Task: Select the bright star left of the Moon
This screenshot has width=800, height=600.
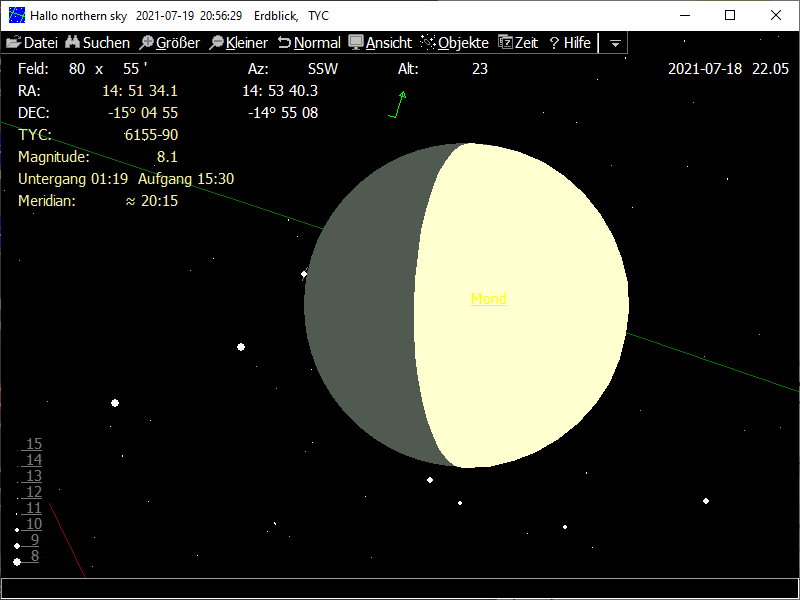Action: (x=241, y=347)
